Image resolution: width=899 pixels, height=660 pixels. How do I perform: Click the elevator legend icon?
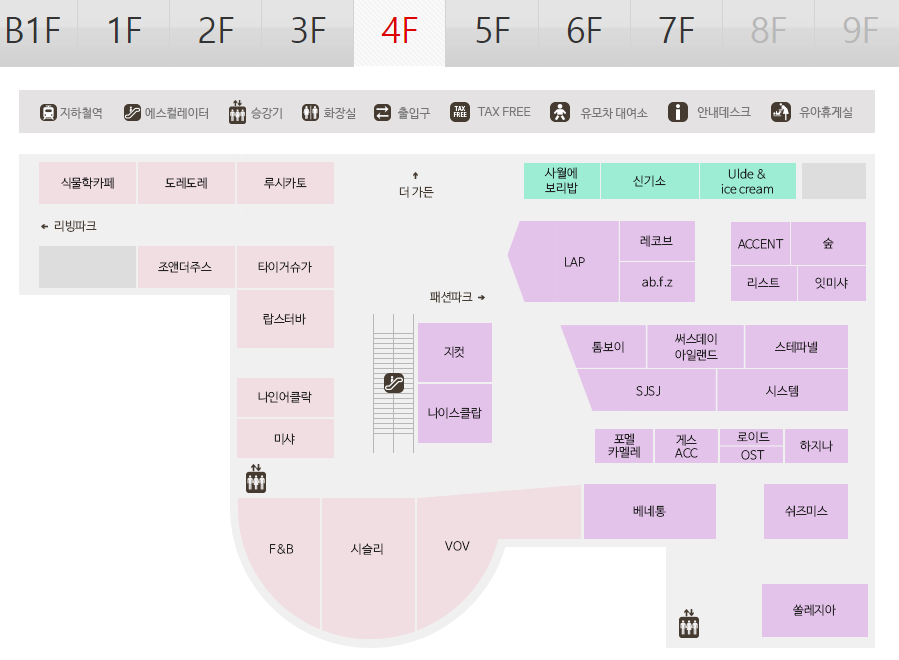pos(237,112)
